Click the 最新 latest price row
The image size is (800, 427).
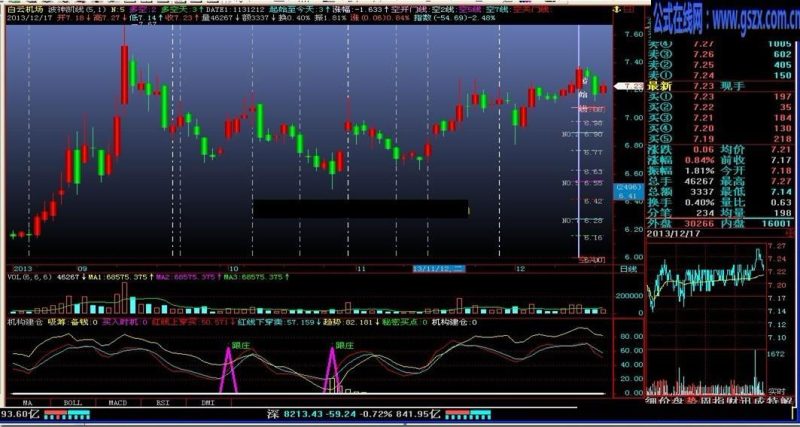[720, 86]
